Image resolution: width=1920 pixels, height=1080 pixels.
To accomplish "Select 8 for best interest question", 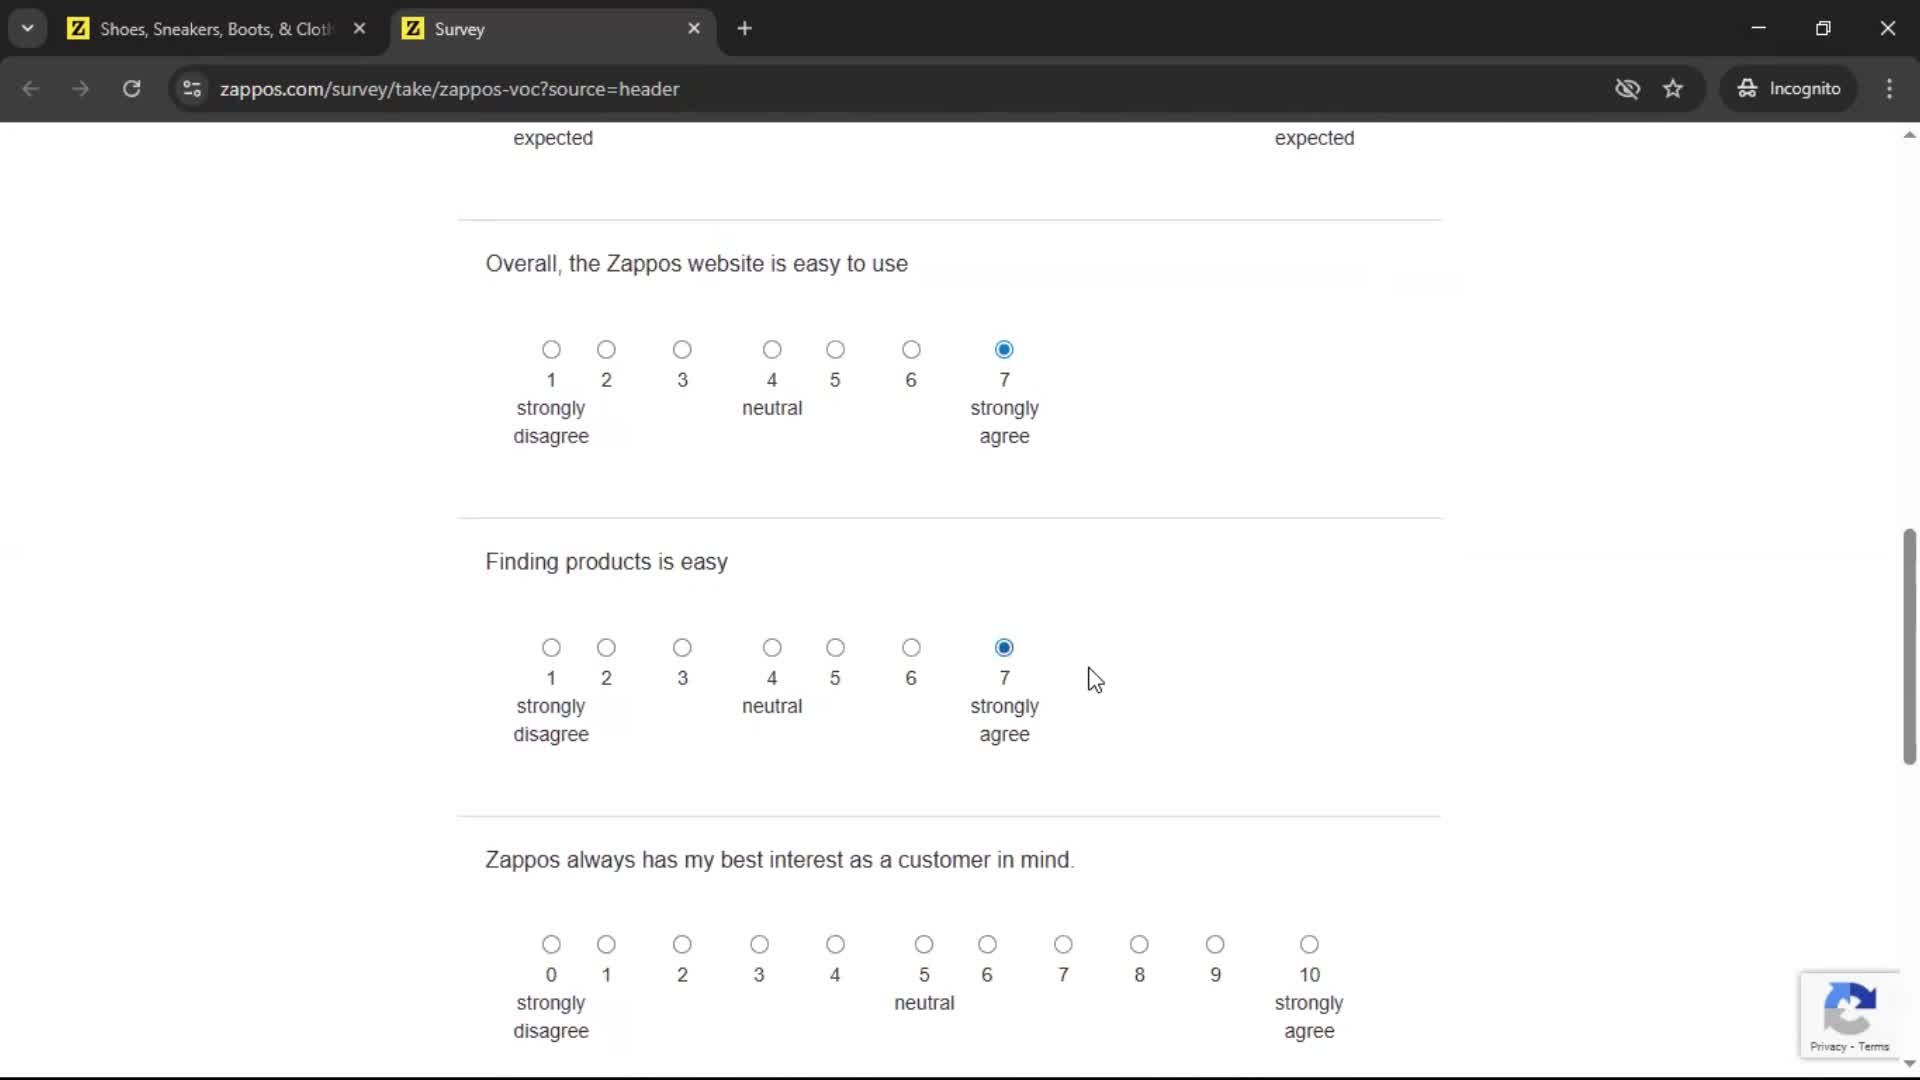I will click(x=1139, y=945).
